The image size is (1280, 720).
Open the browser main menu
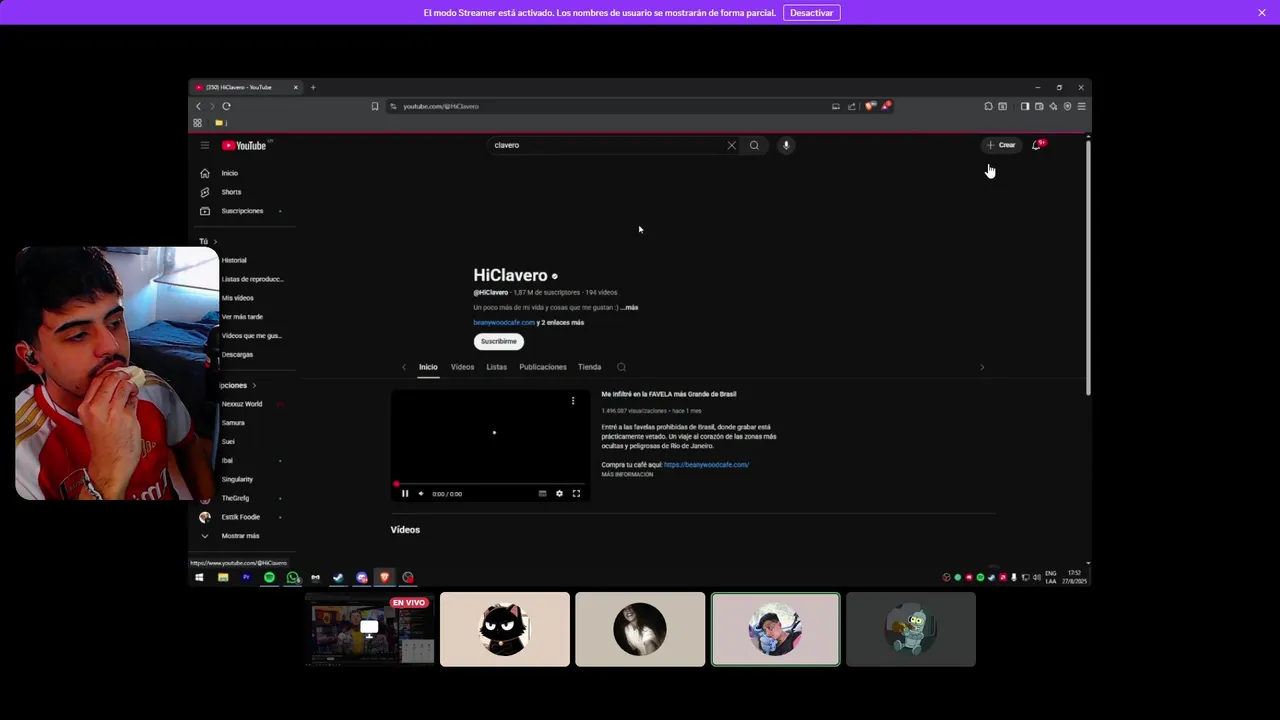[1081, 106]
